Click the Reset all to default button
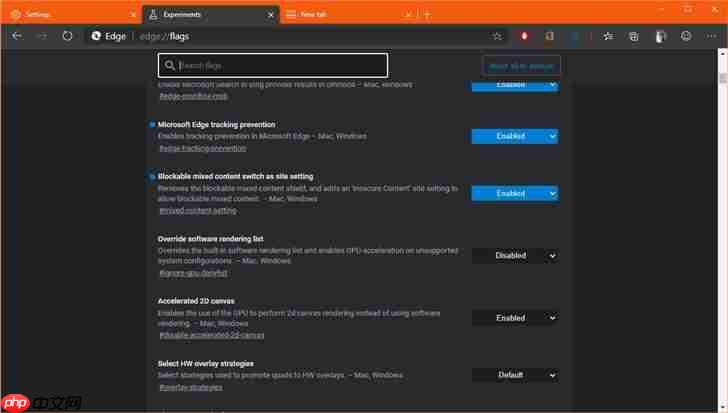Viewport: 728px width, 413px height. [x=521, y=66]
